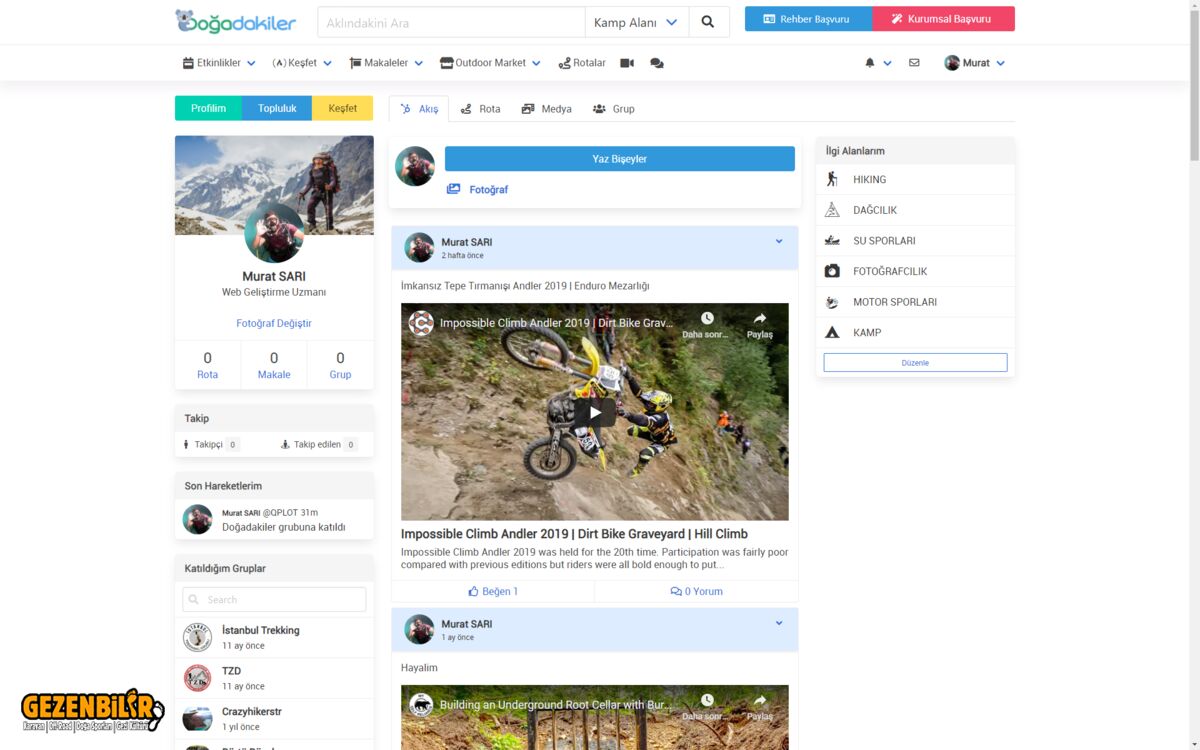This screenshot has width=1200, height=750.
Task: Click the Düzenle button under İlgi Alanlarım
Action: pos(915,363)
